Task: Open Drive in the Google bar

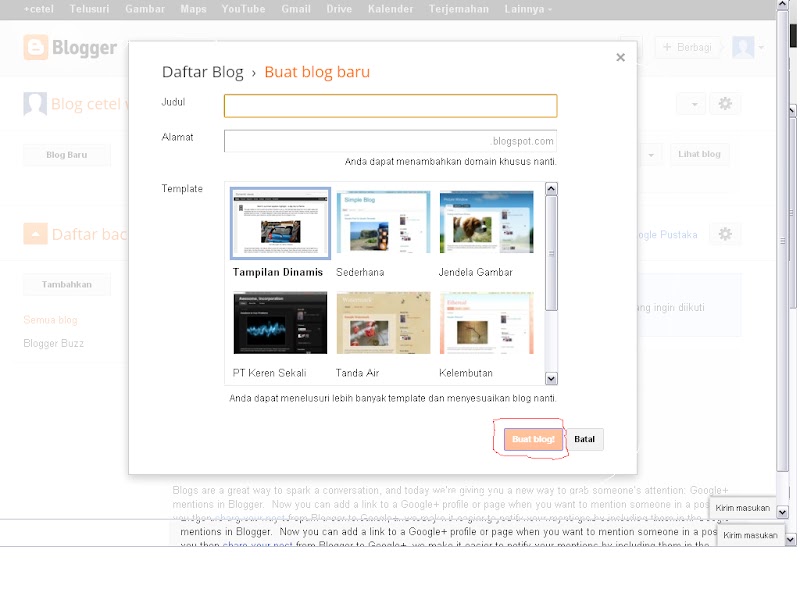Action: (339, 9)
